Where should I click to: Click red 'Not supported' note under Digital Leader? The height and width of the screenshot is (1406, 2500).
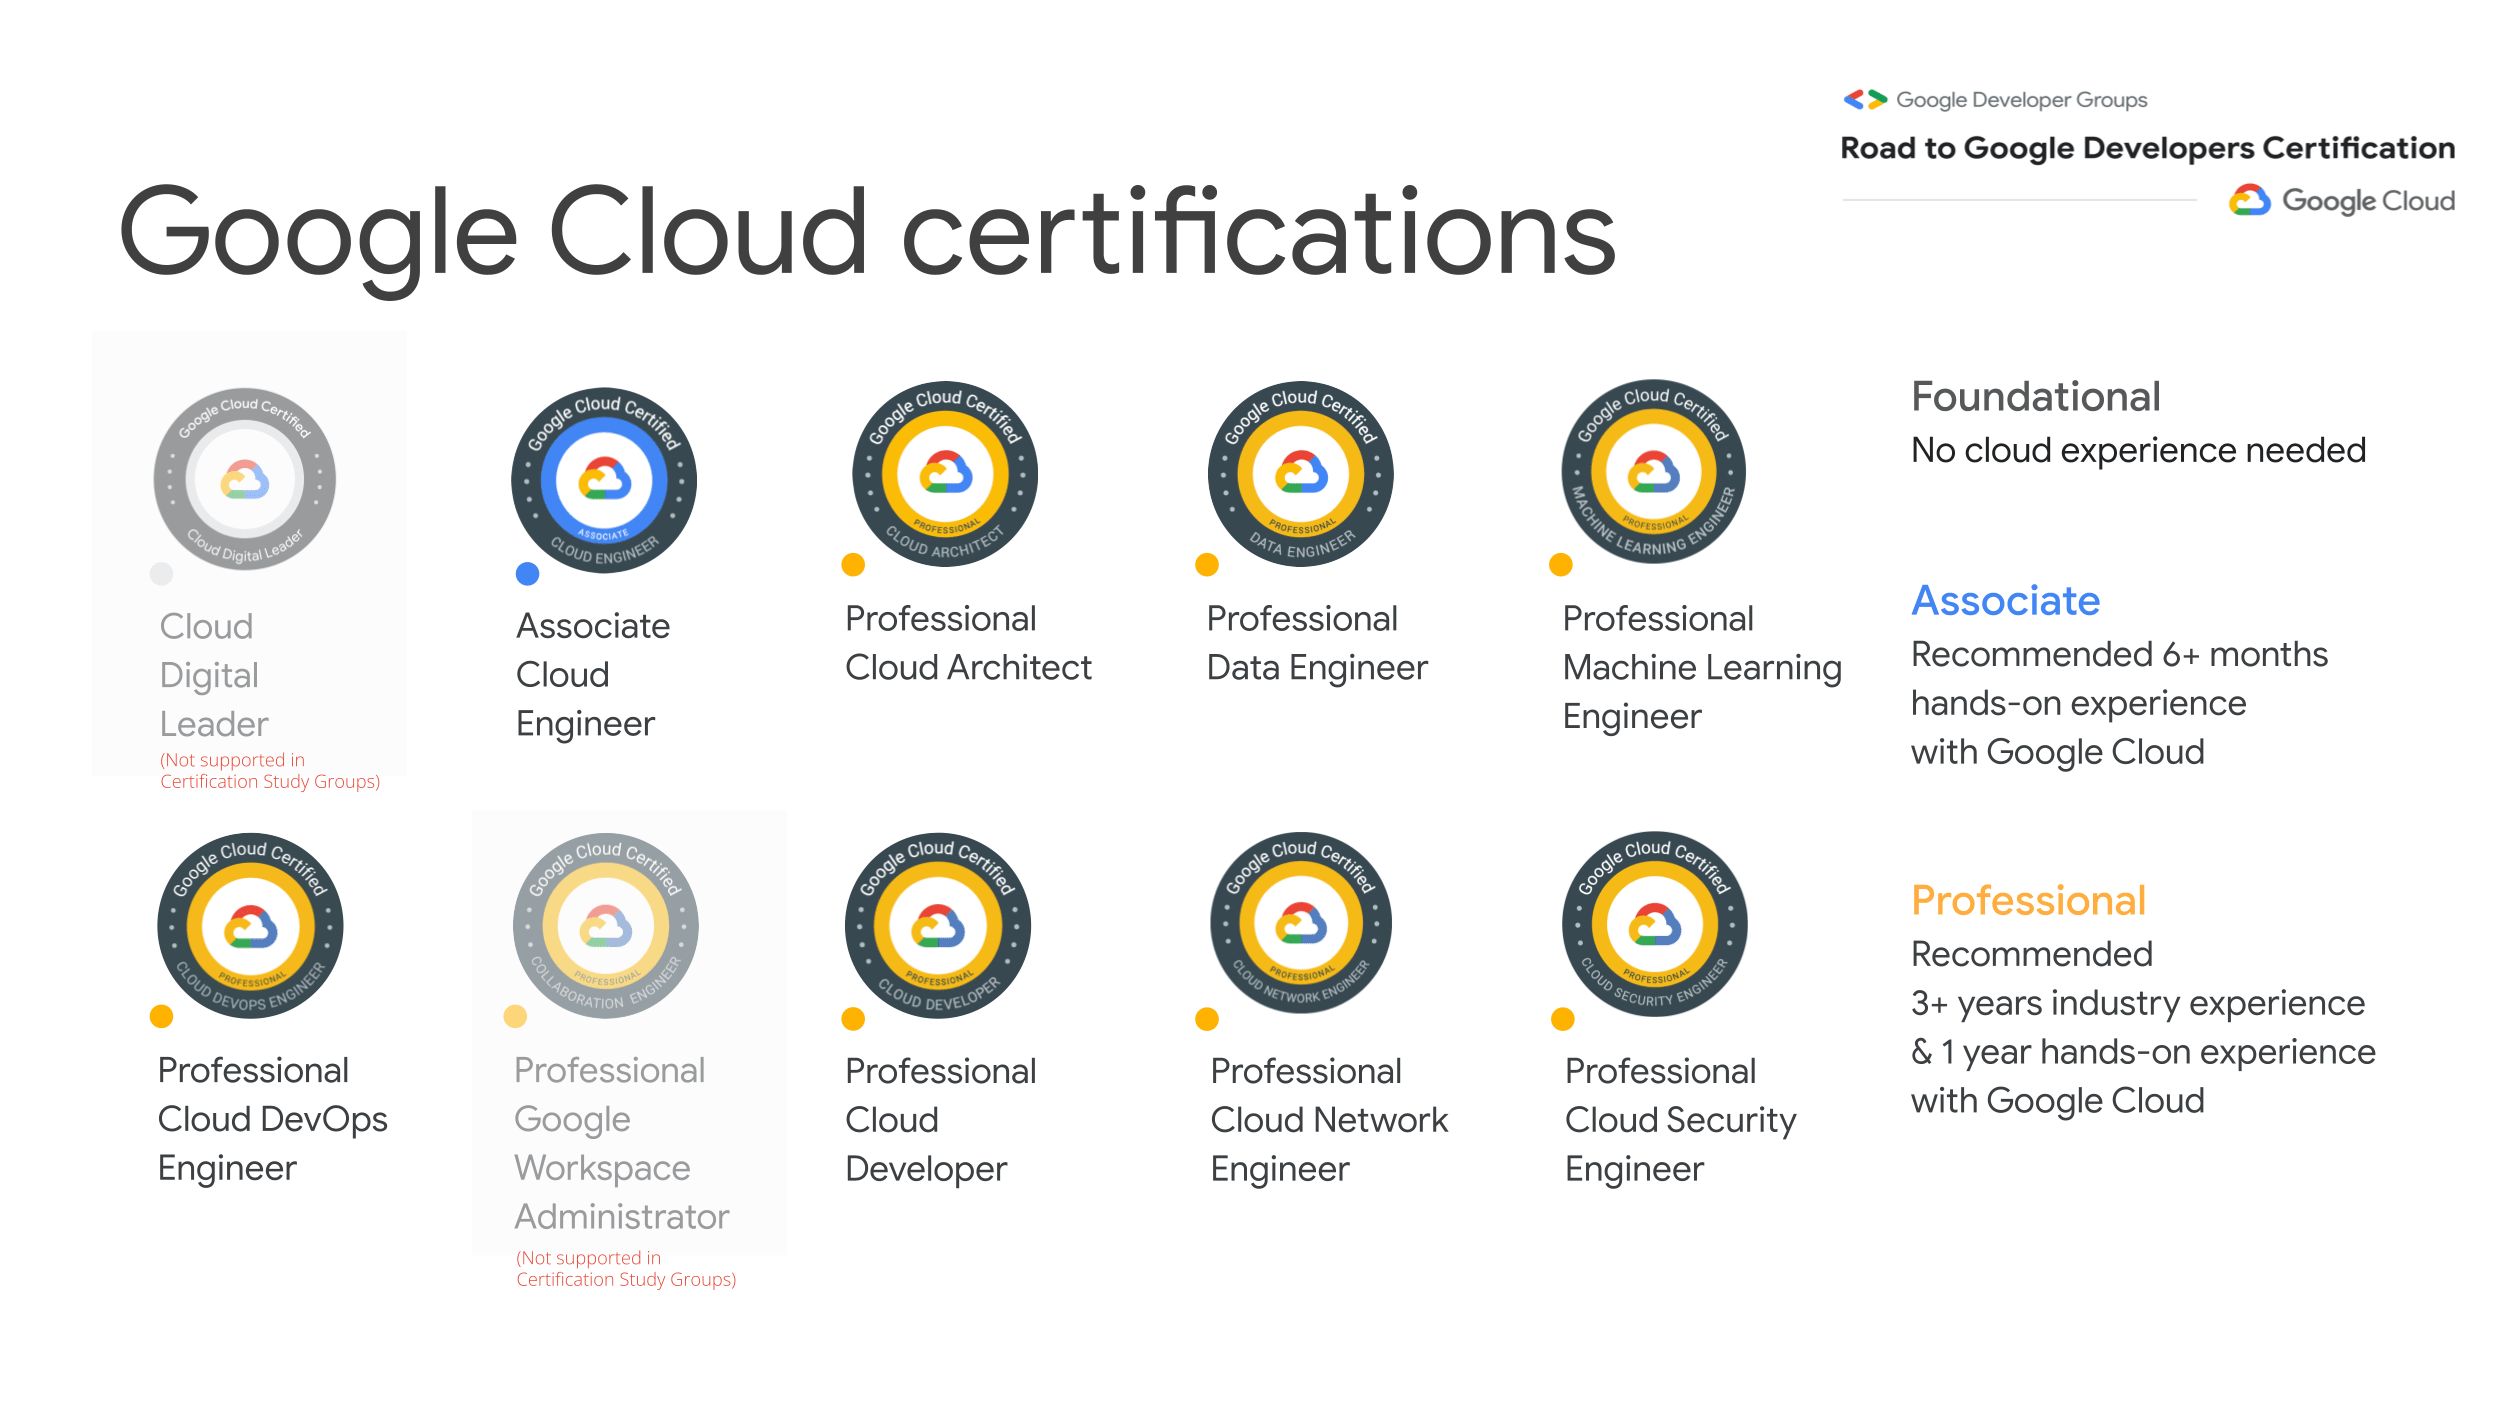[270, 771]
